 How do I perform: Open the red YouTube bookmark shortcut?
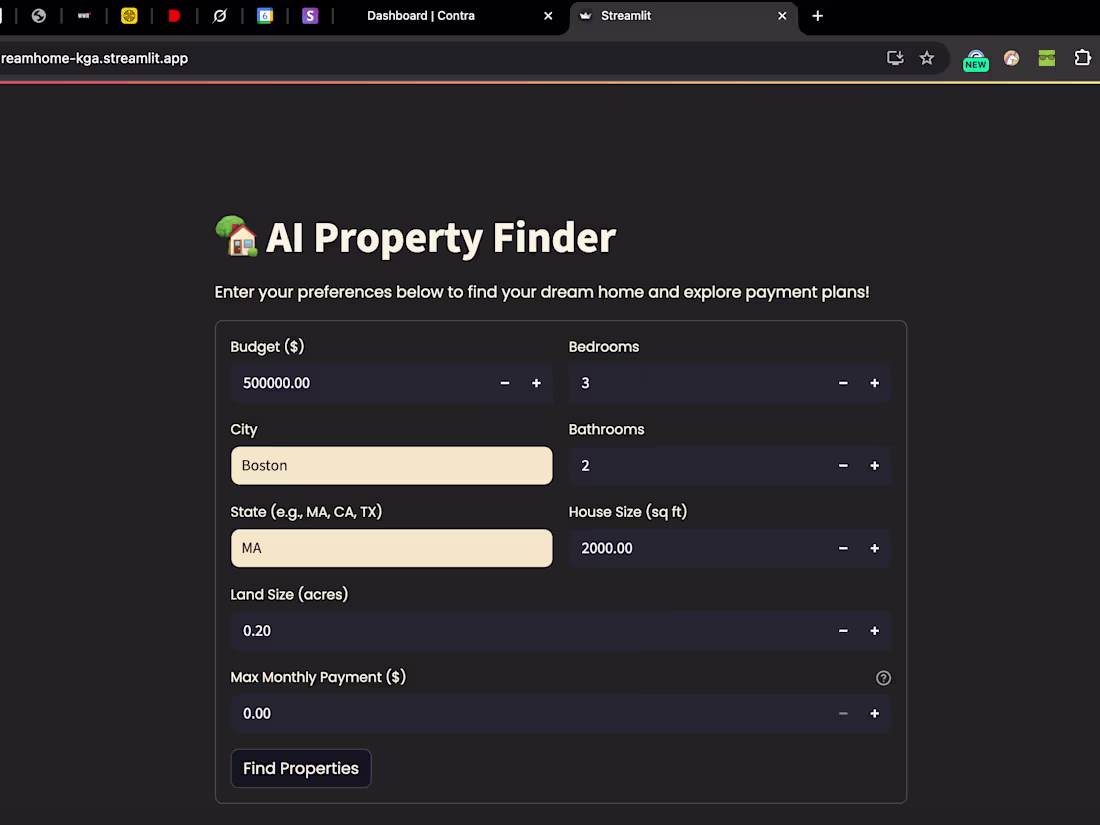(174, 15)
